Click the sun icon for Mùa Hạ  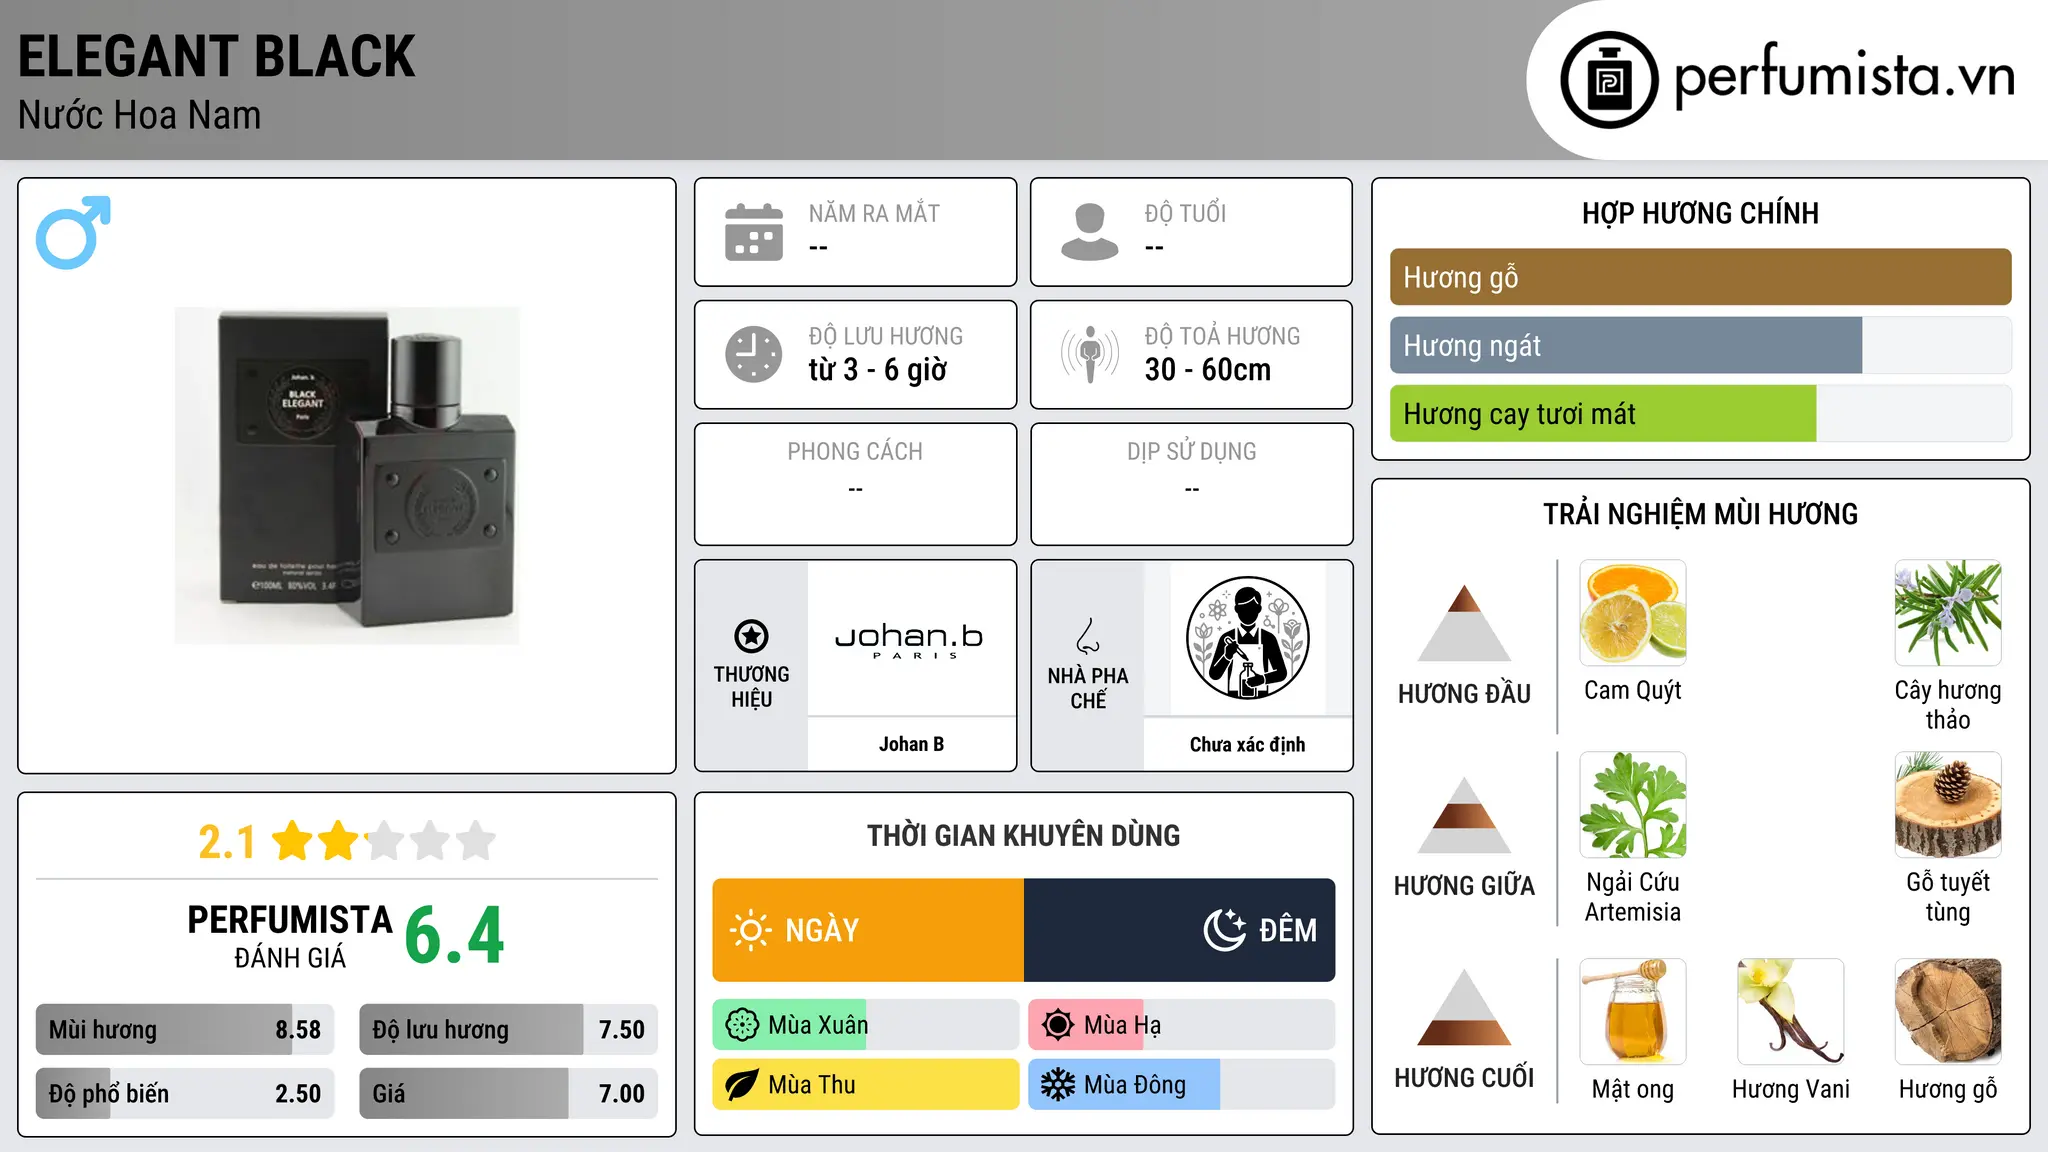[x=1058, y=1025]
